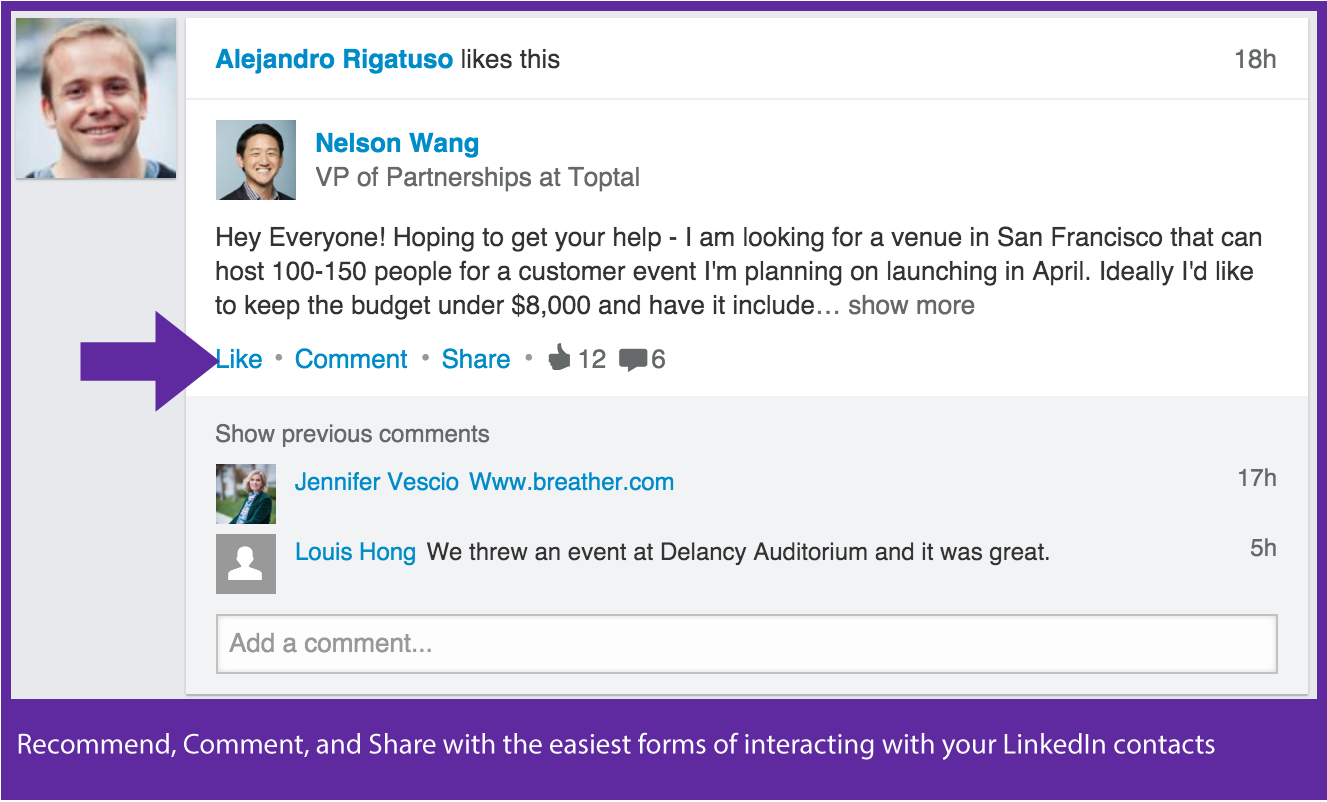Viewport: 1327px width, 802px height.
Task: Click the Comment link under the post
Action: click(x=351, y=359)
